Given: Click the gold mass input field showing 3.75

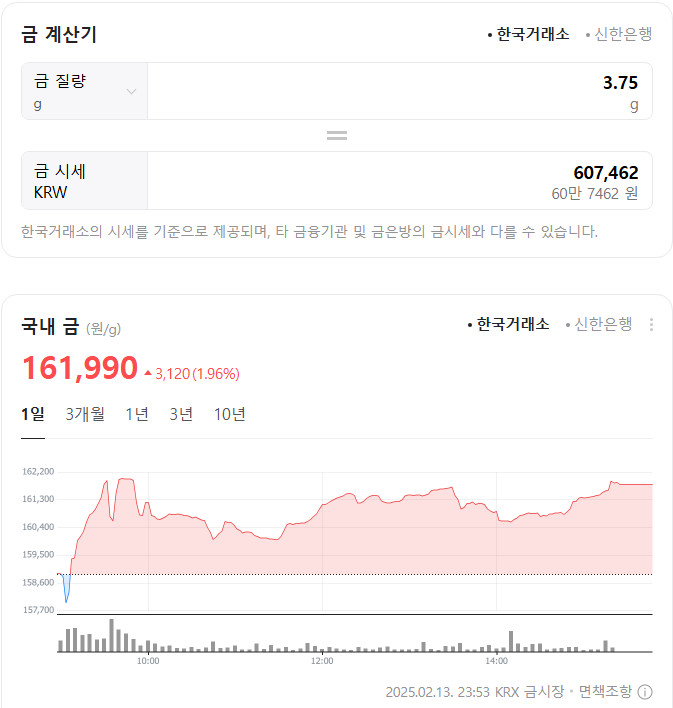Looking at the screenshot, I should point(400,91).
